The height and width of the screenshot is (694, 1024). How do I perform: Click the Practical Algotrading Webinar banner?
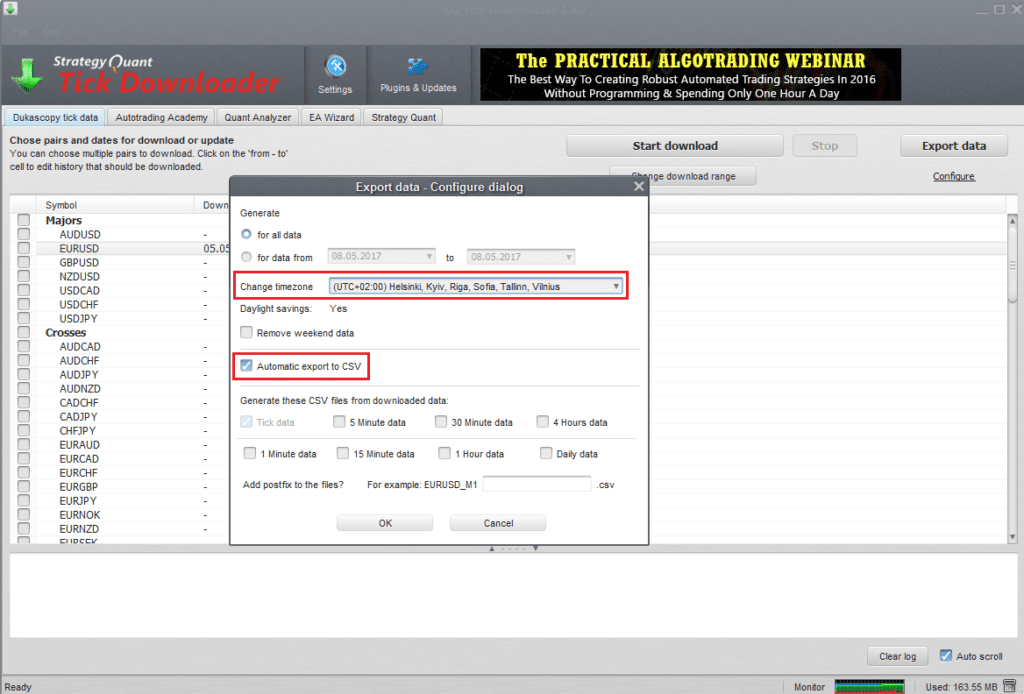point(690,74)
